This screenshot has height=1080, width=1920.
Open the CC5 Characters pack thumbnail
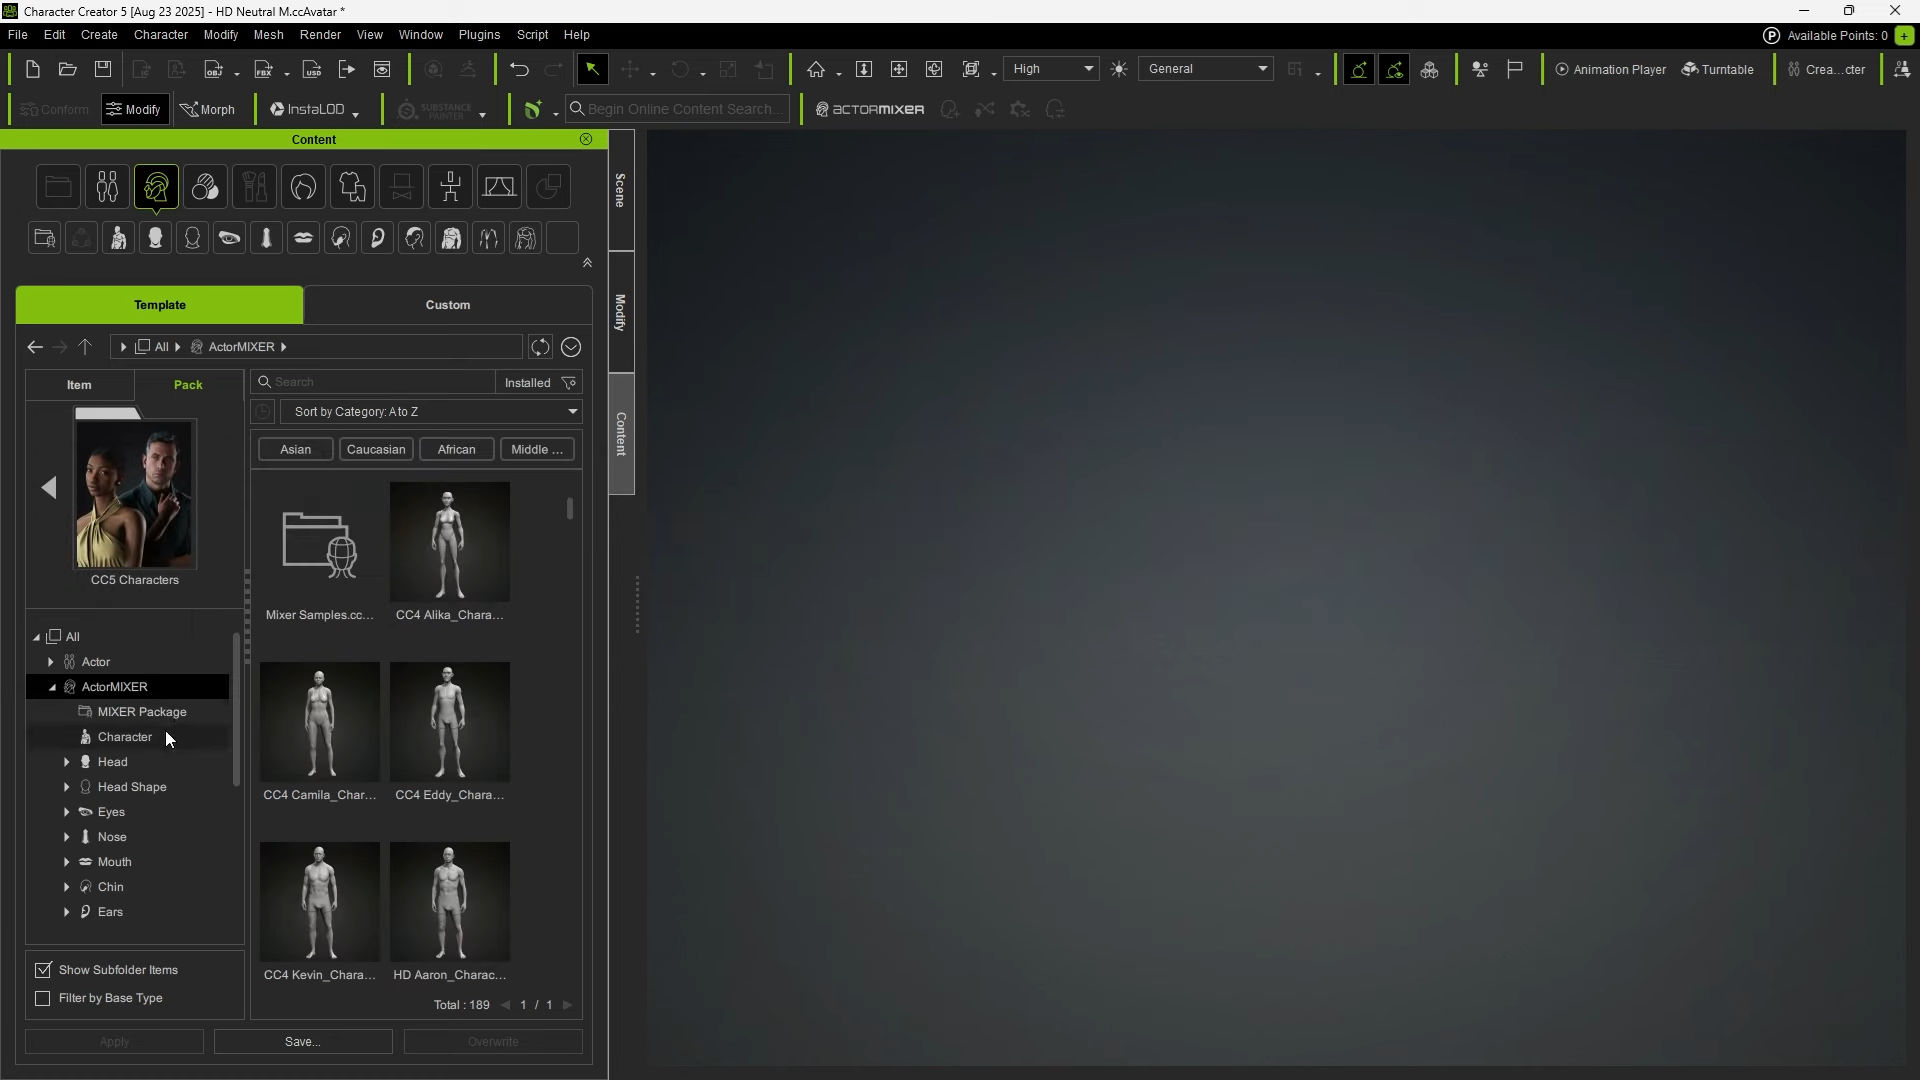(x=135, y=494)
